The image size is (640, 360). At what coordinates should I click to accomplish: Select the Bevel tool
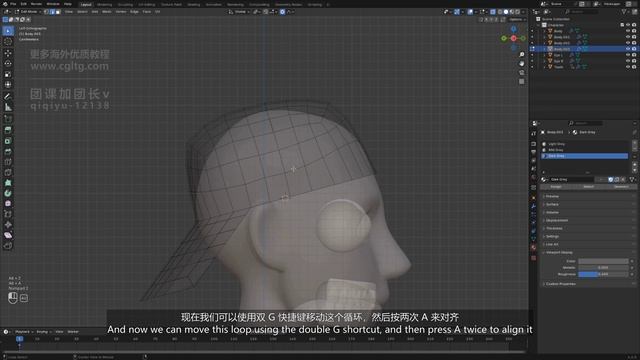[x=8, y=151]
